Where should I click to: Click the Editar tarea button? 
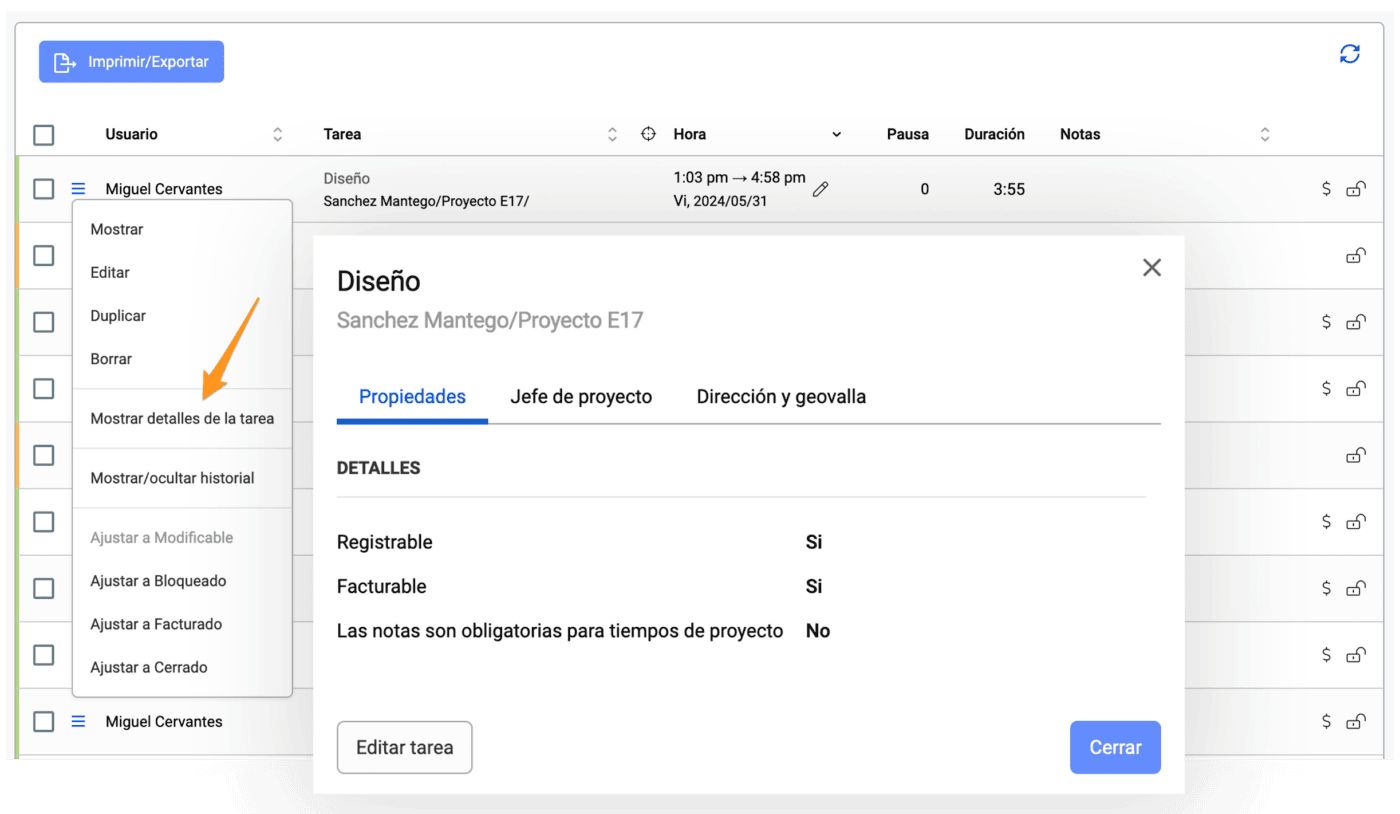(404, 747)
